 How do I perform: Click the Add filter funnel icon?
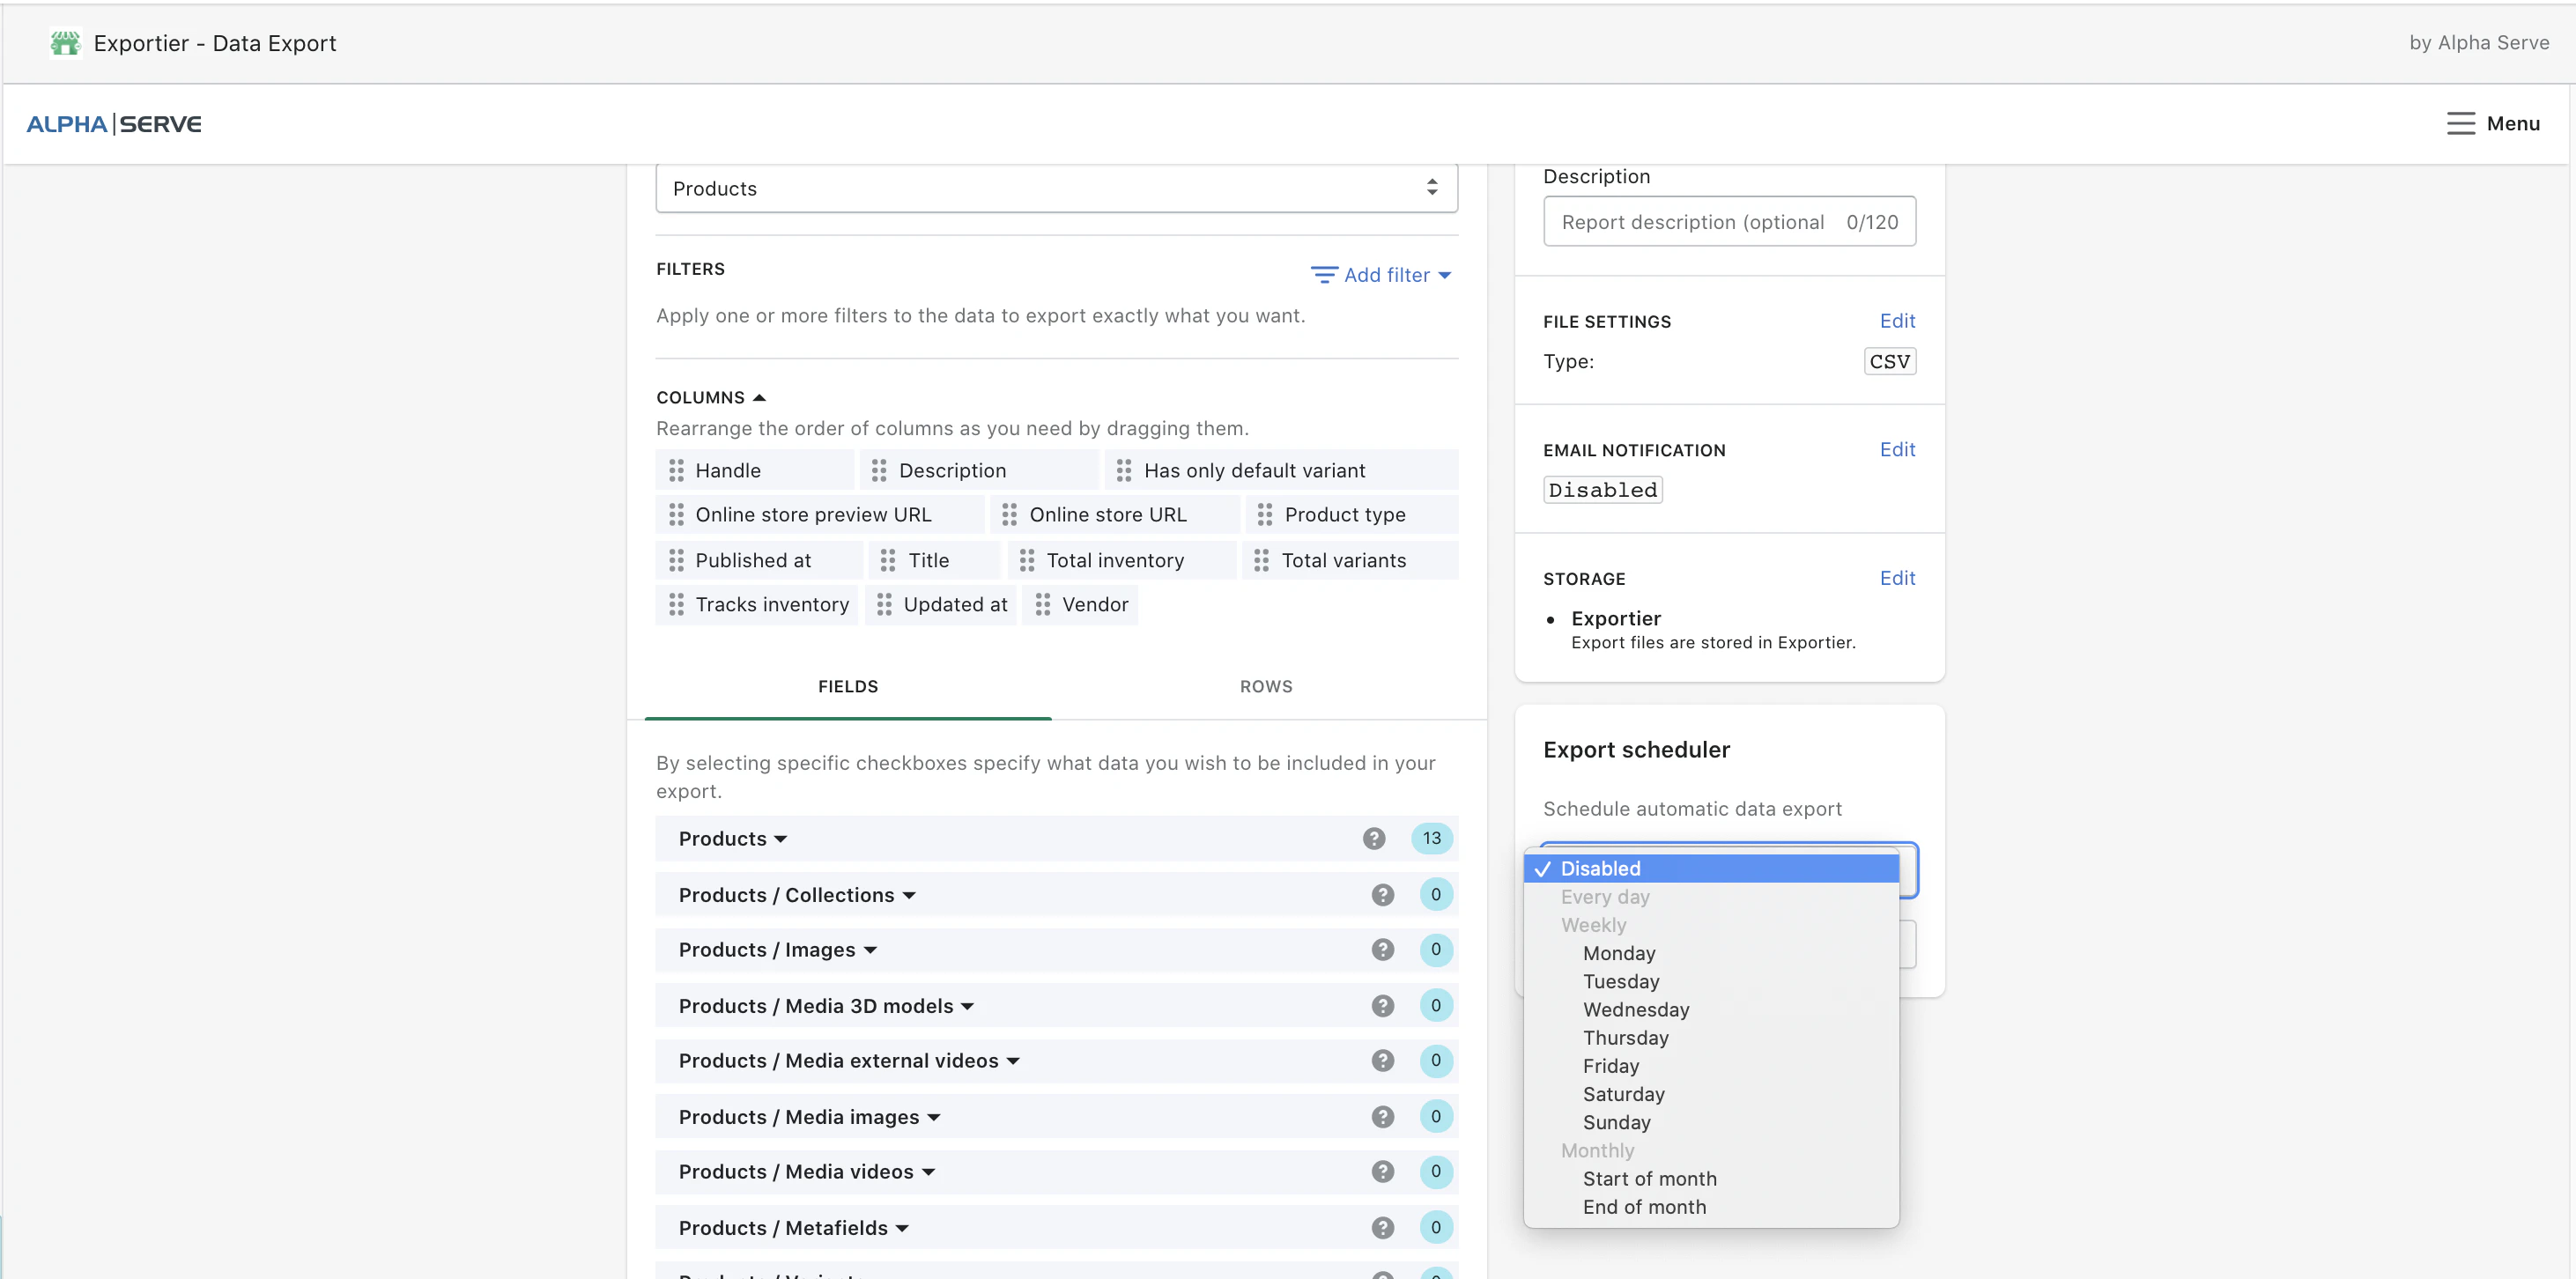(x=1324, y=274)
